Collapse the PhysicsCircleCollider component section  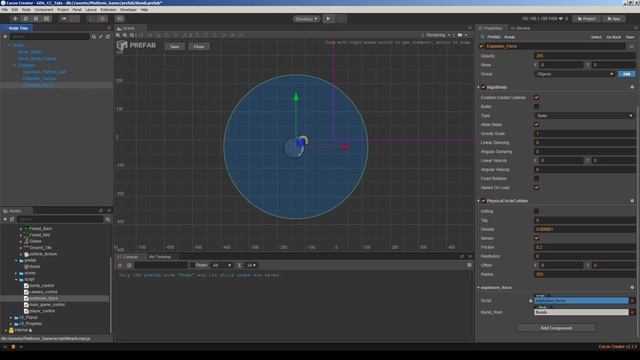(x=478, y=201)
